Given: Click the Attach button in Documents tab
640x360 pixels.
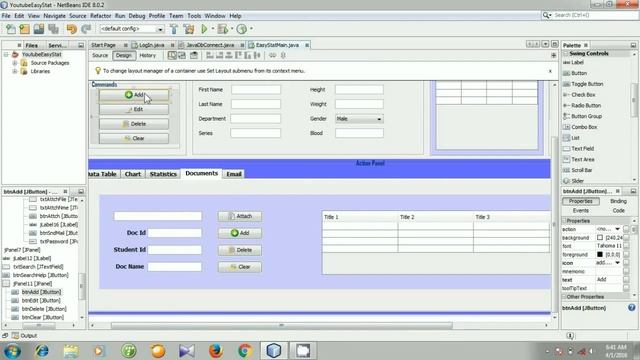Looking at the screenshot, I should [240, 216].
